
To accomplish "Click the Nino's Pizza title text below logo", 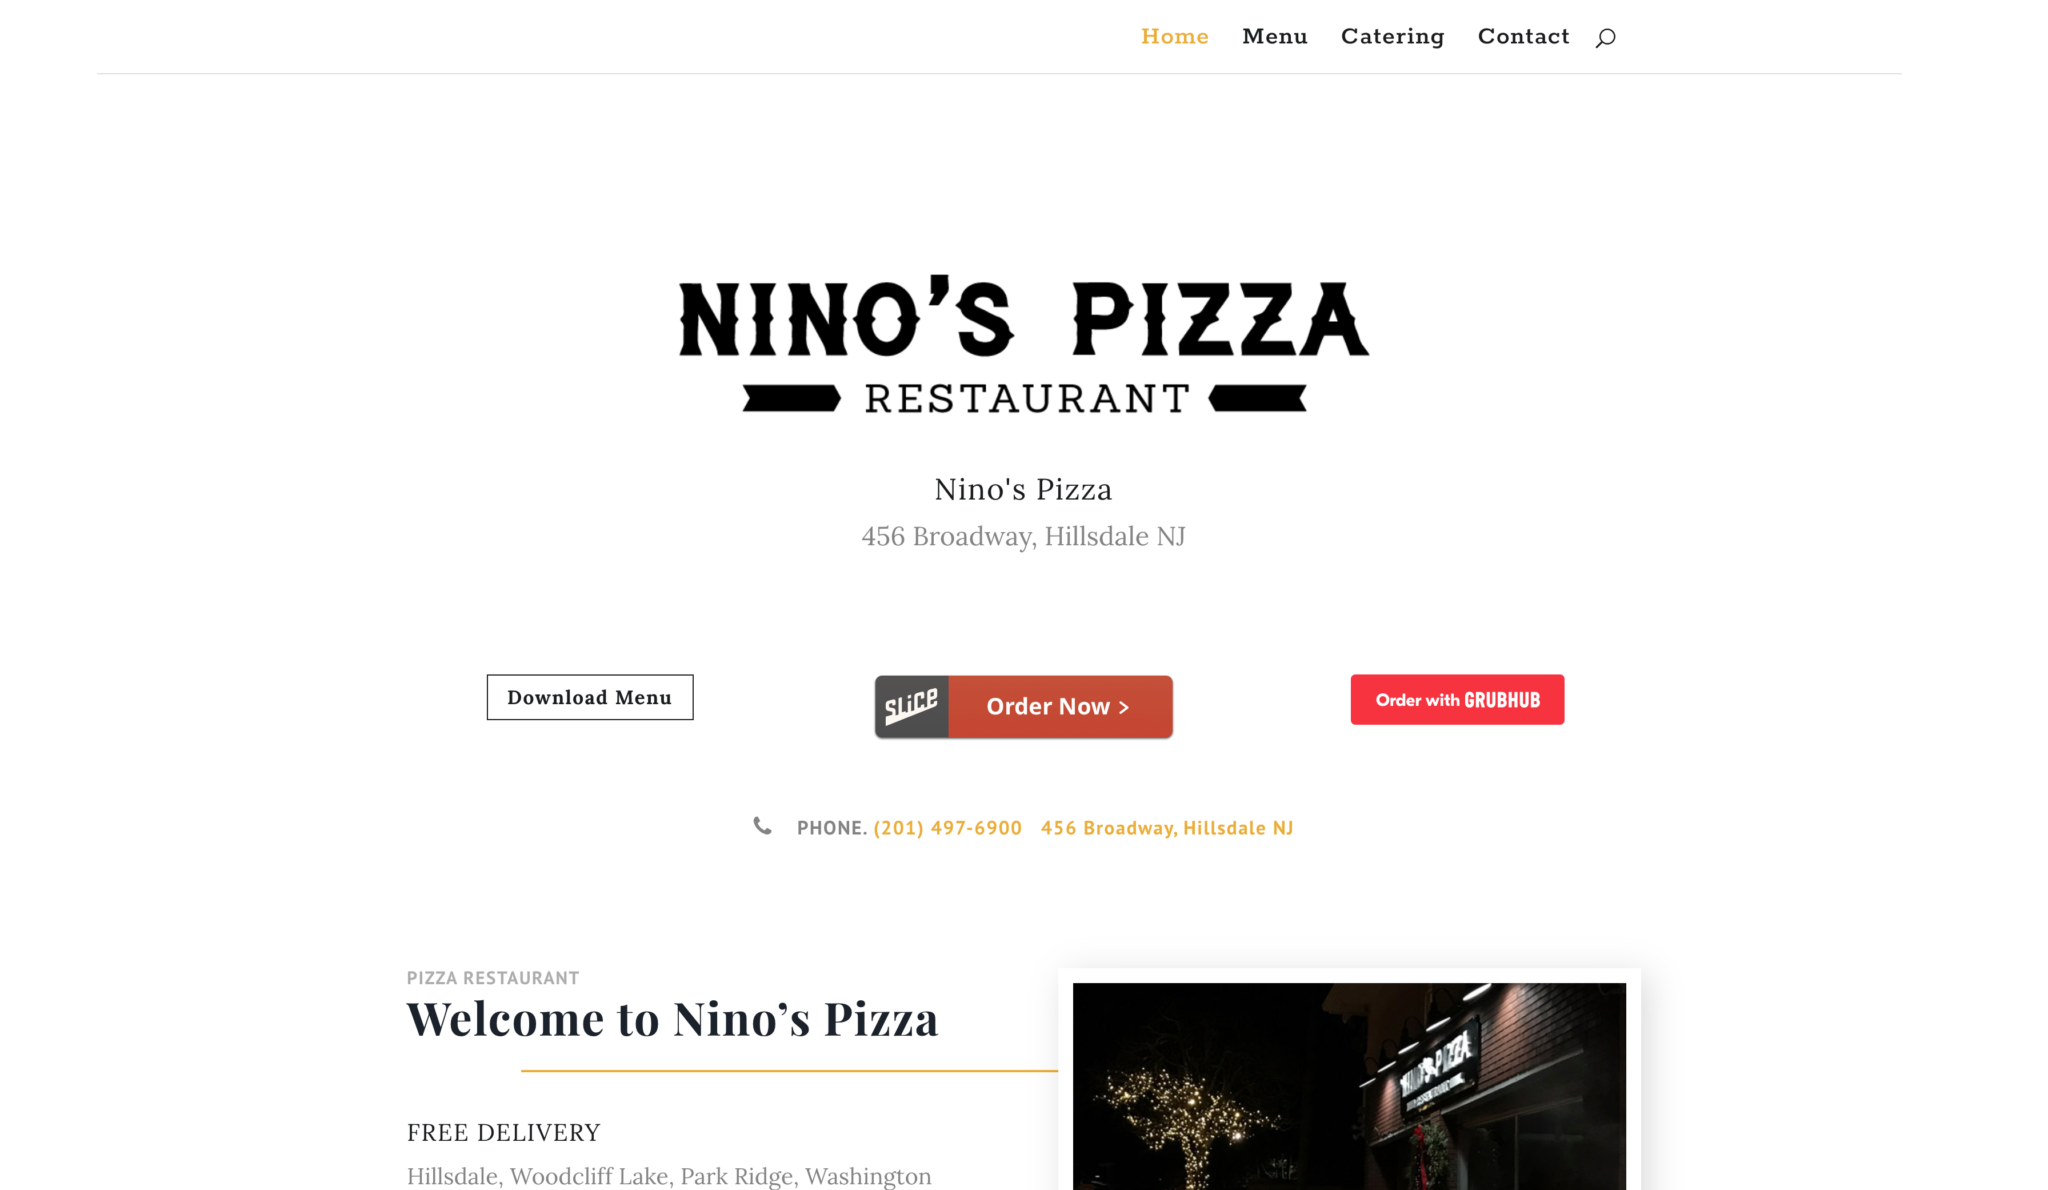I will click(x=1023, y=490).
